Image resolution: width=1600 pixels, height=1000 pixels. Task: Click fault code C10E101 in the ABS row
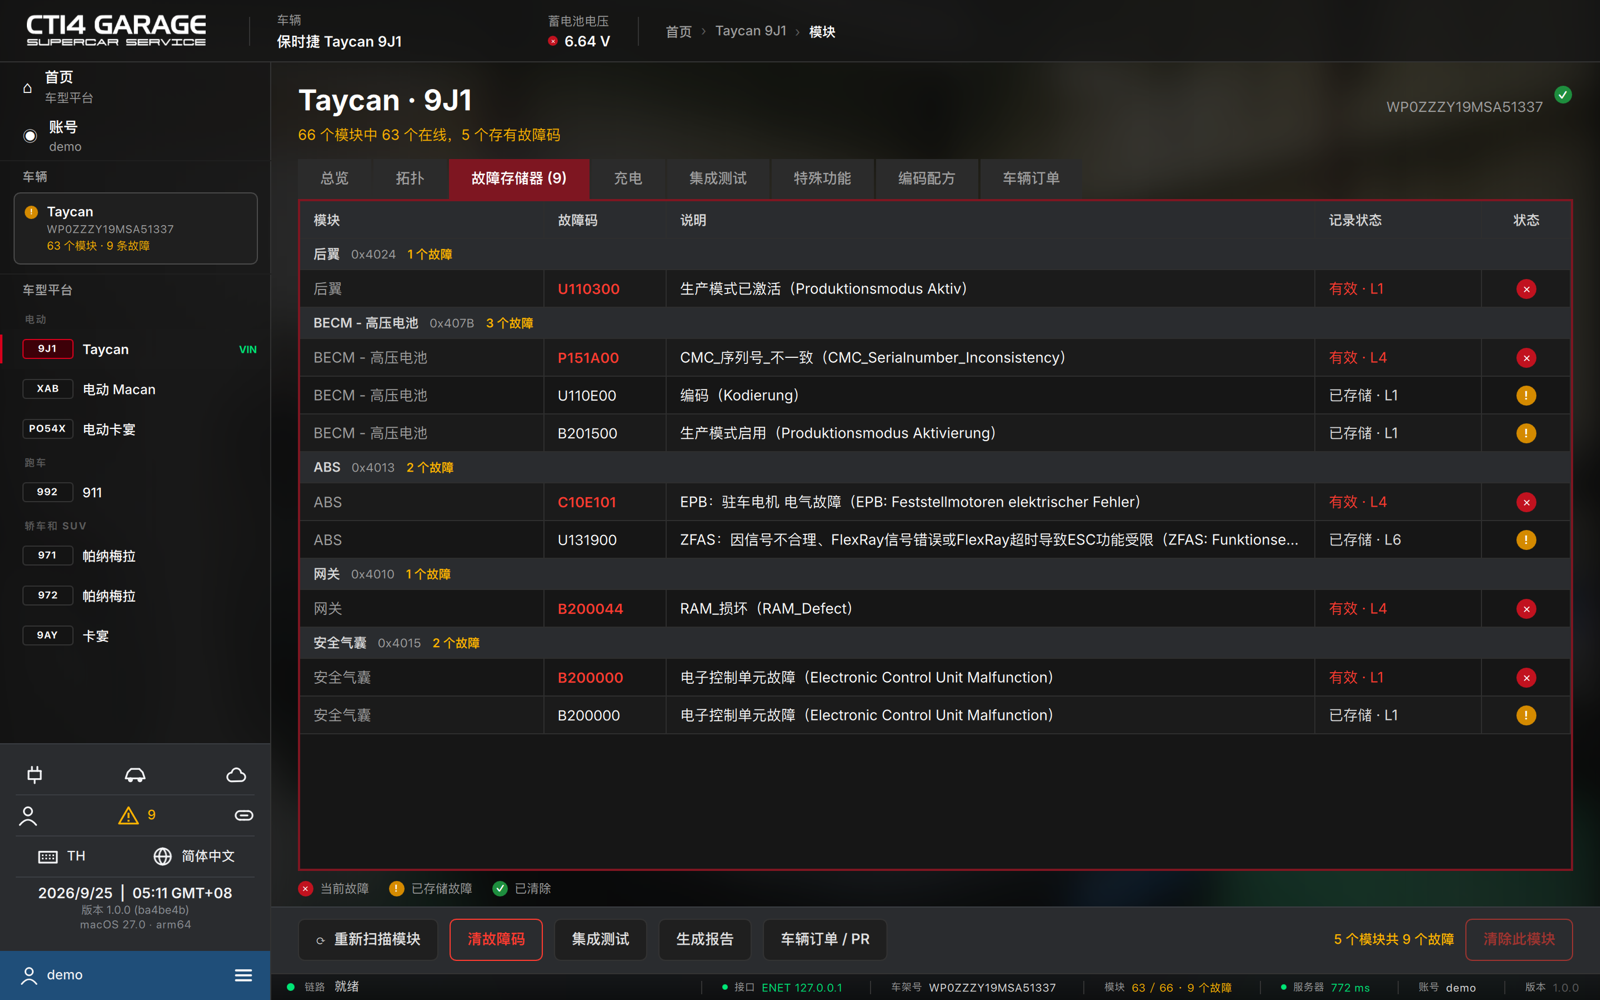coord(587,502)
